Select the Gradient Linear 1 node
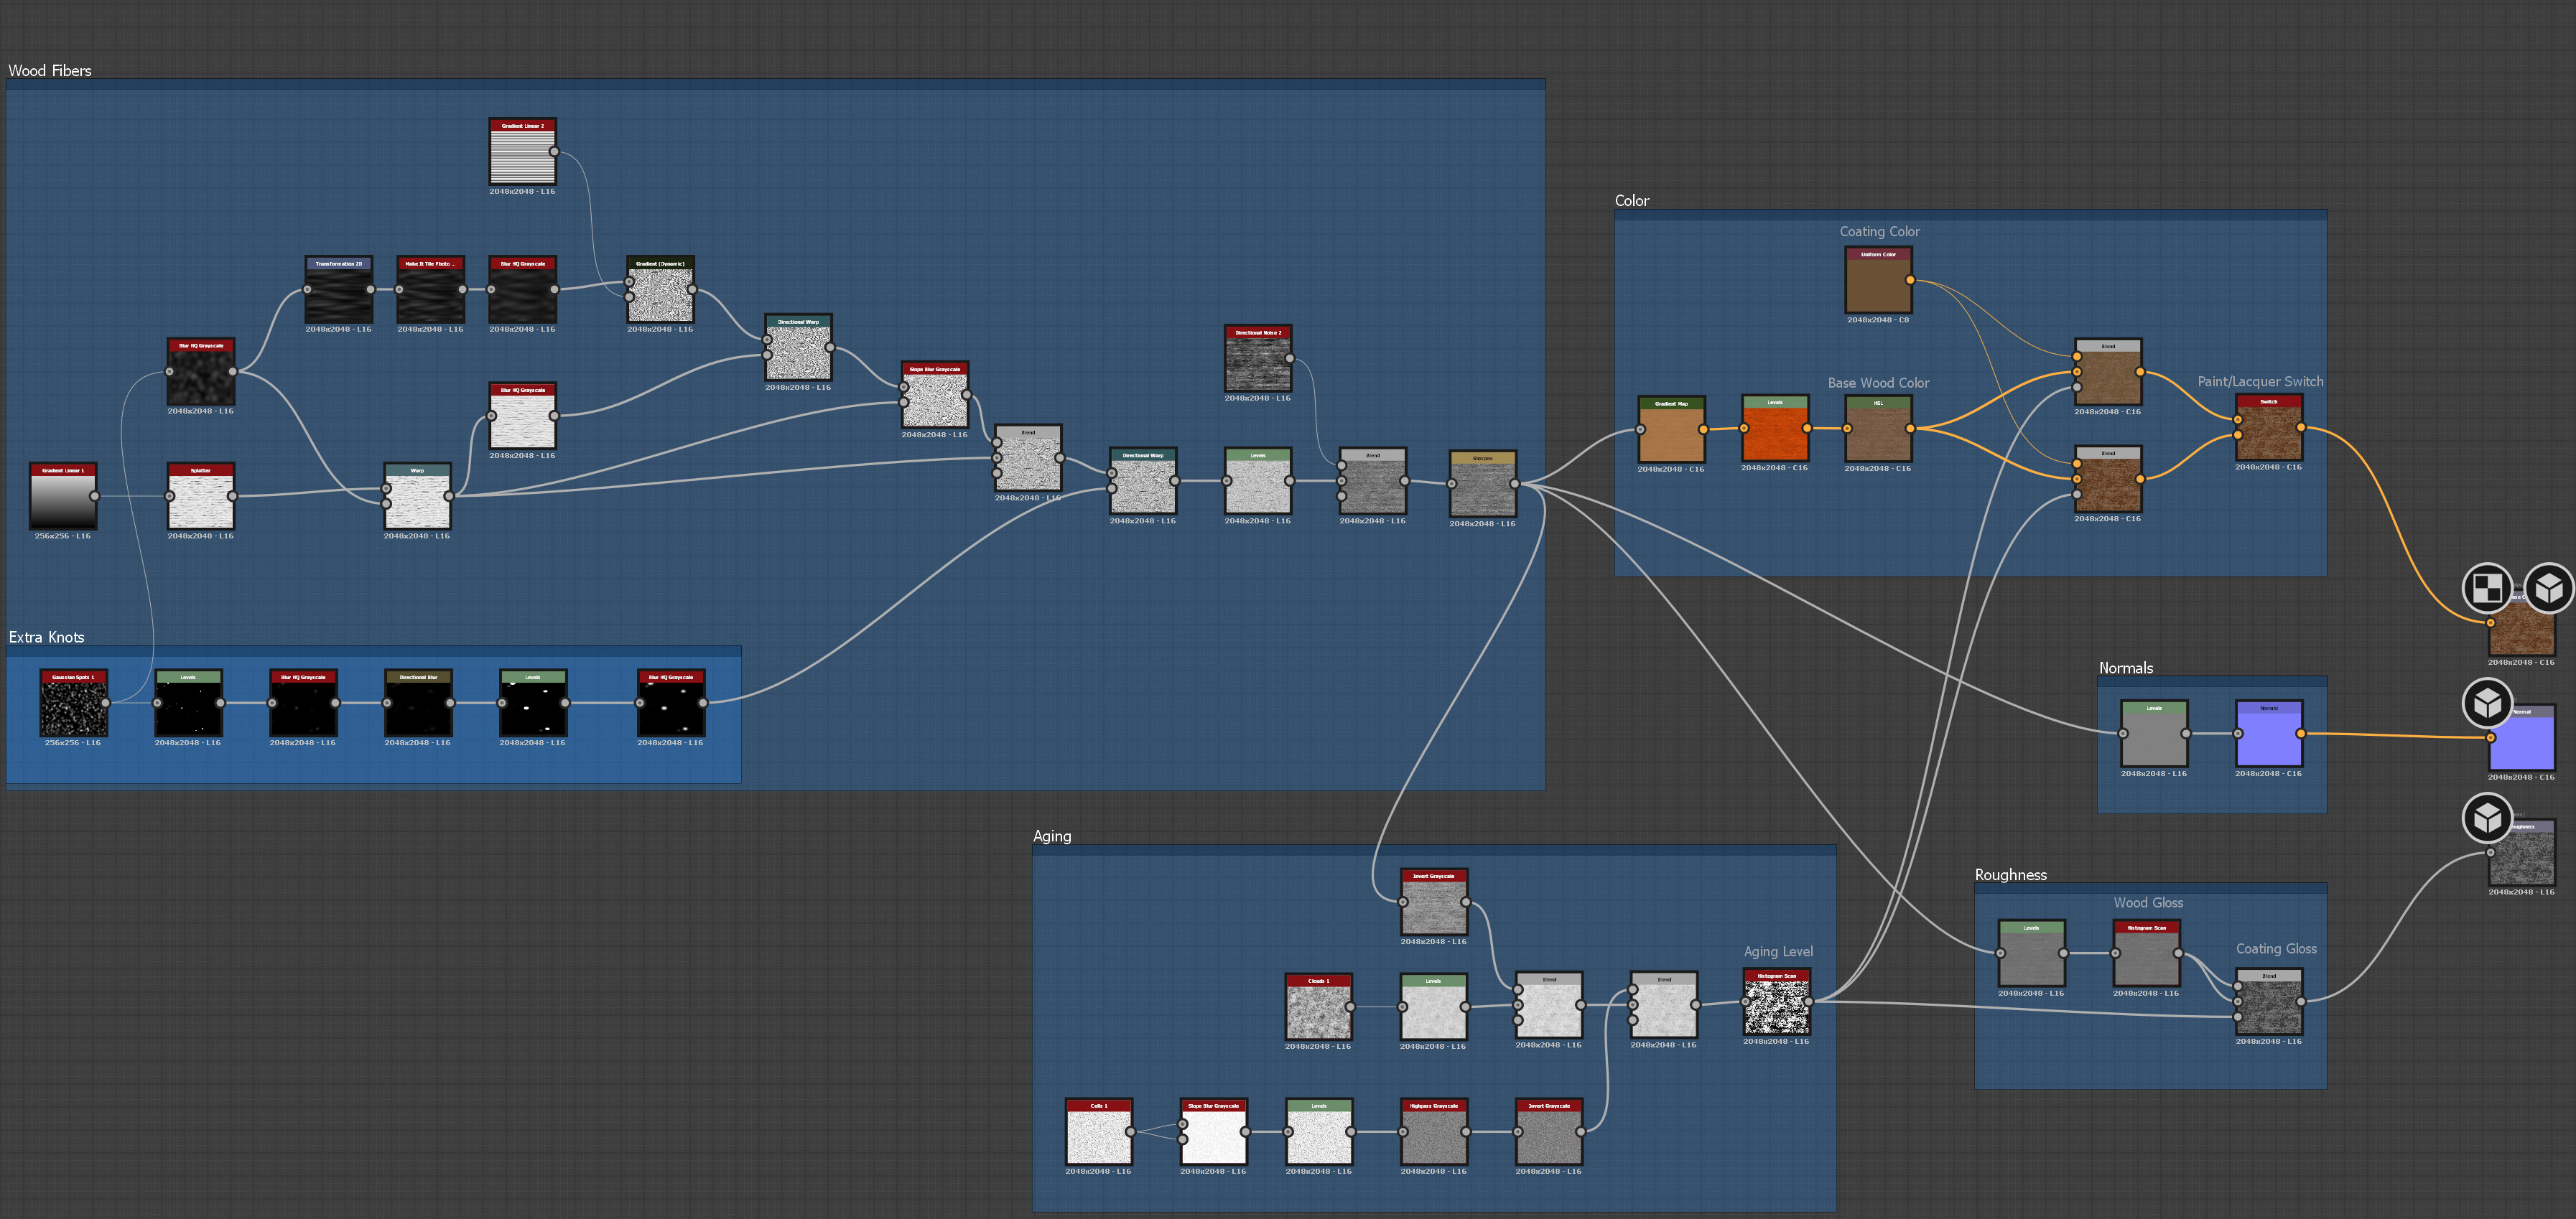Image resolution: width=2576 pixels, height=1219 pixels. (x=63, y=496)
